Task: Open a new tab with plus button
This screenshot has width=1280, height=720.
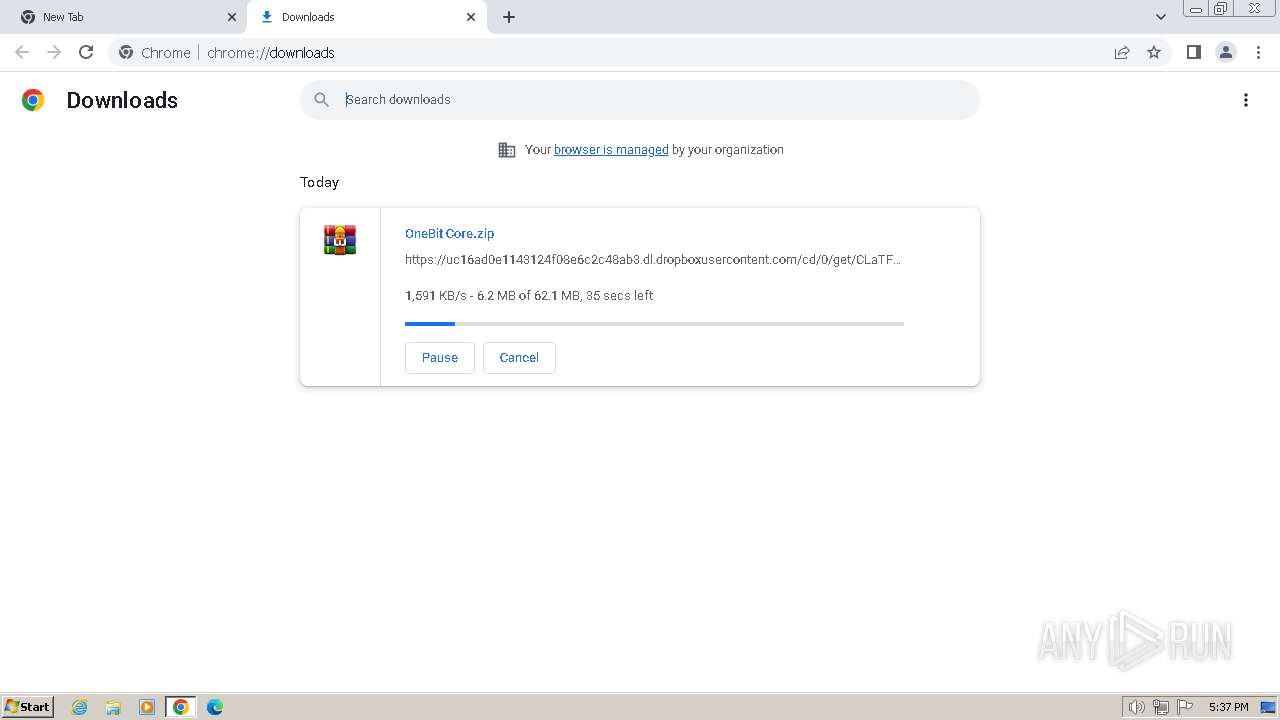Action: click(509, 17)
